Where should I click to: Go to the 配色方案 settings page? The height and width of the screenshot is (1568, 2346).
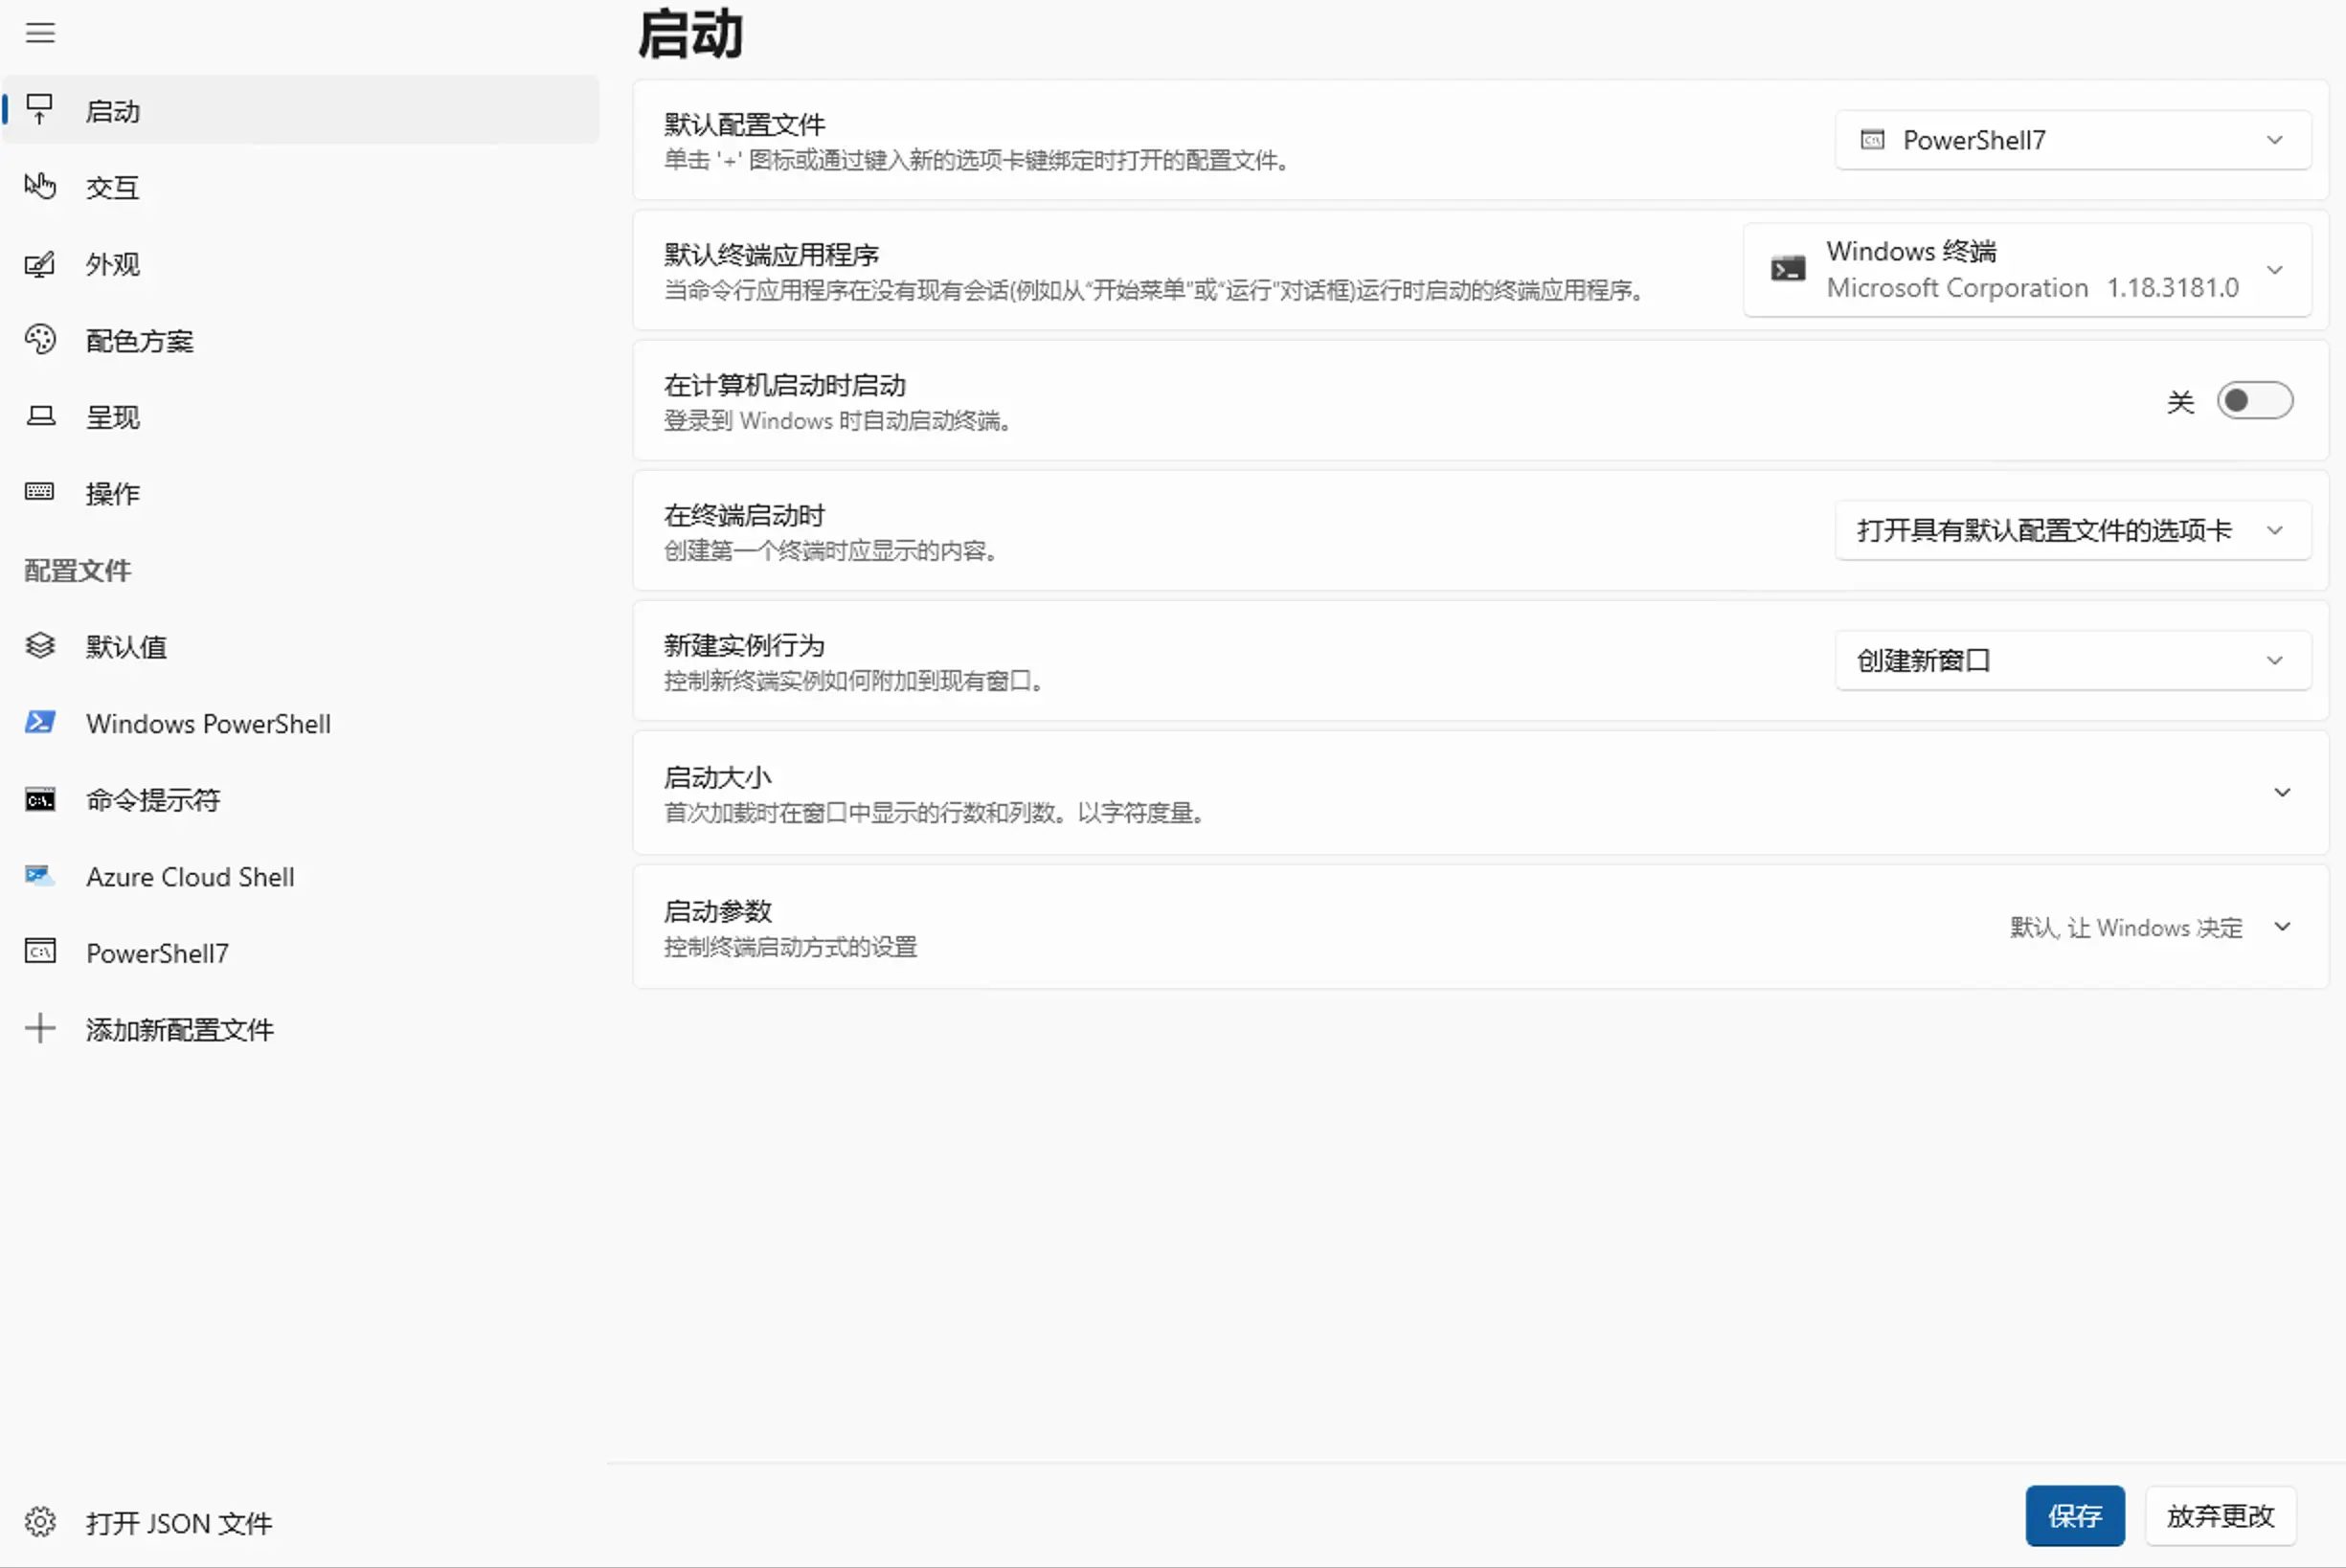coord(301,341)
